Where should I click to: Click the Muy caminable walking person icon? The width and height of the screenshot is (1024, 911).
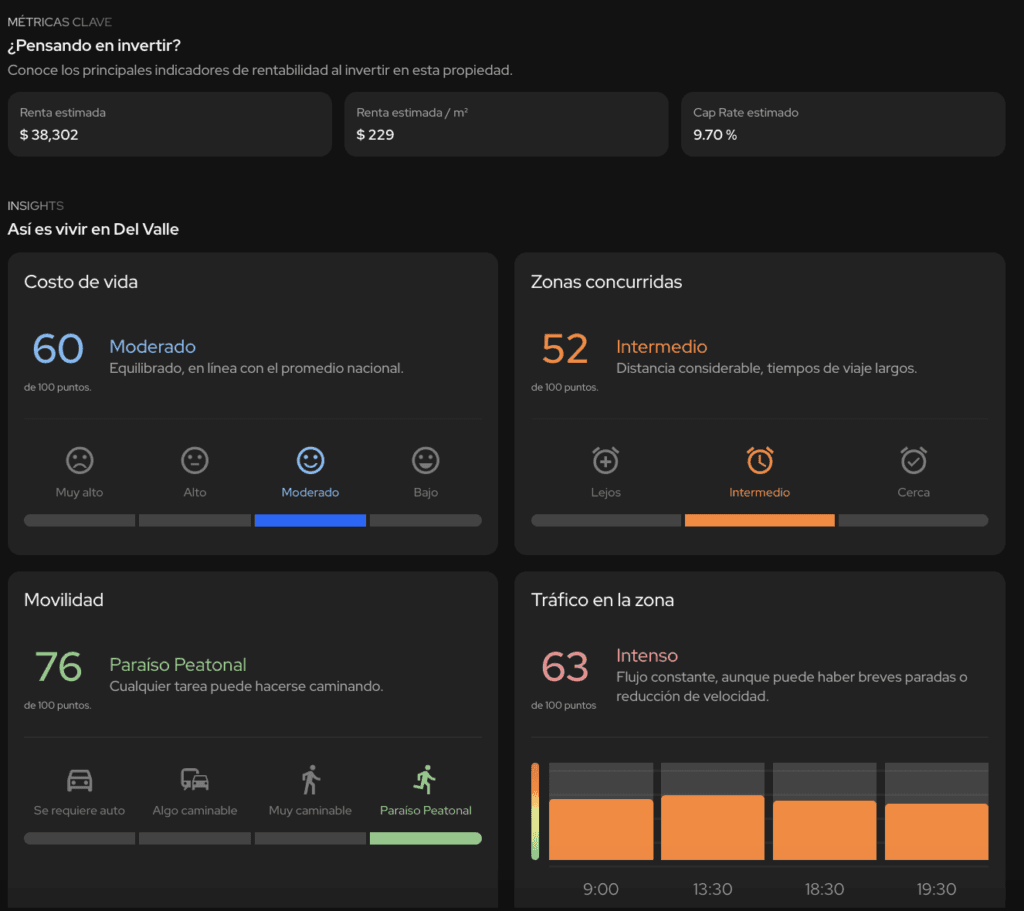pyautogui.click(x=311, y=780)
